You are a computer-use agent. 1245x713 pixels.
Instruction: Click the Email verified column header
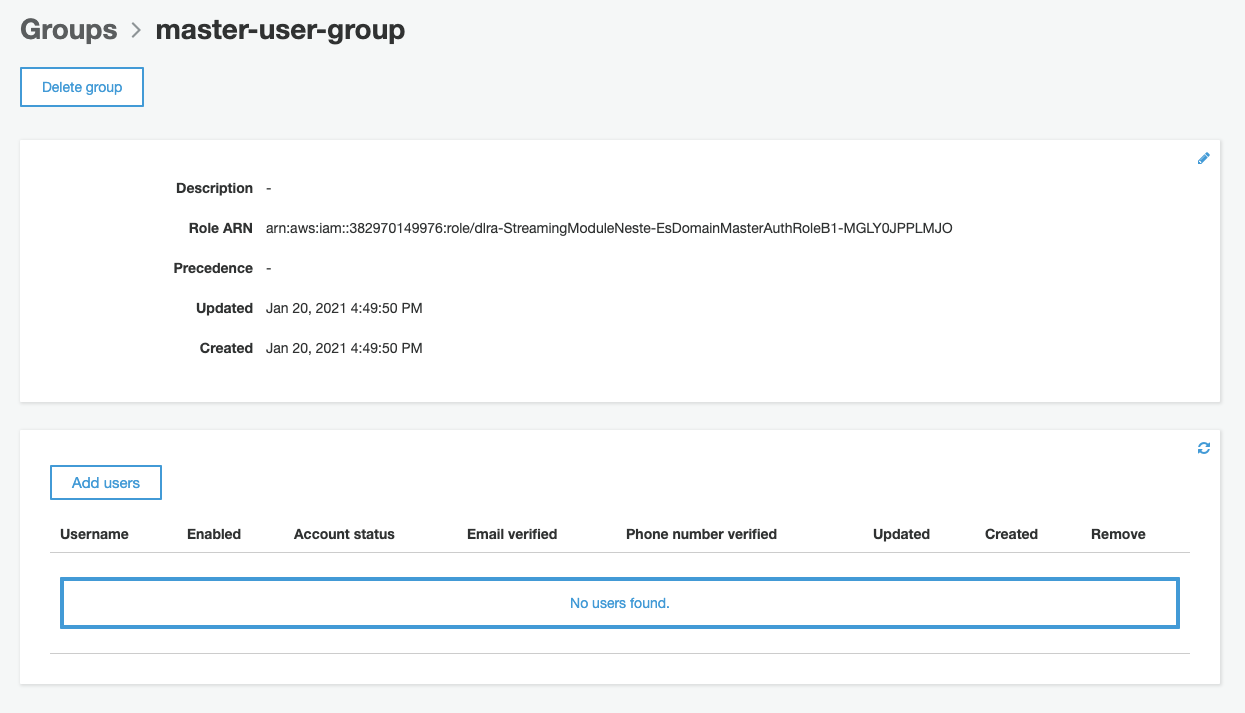512,534
